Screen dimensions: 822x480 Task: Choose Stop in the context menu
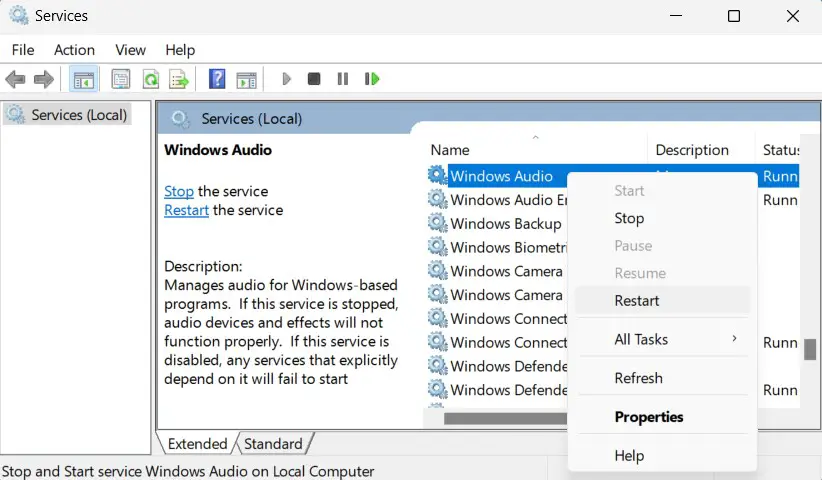tap(663, 219)
